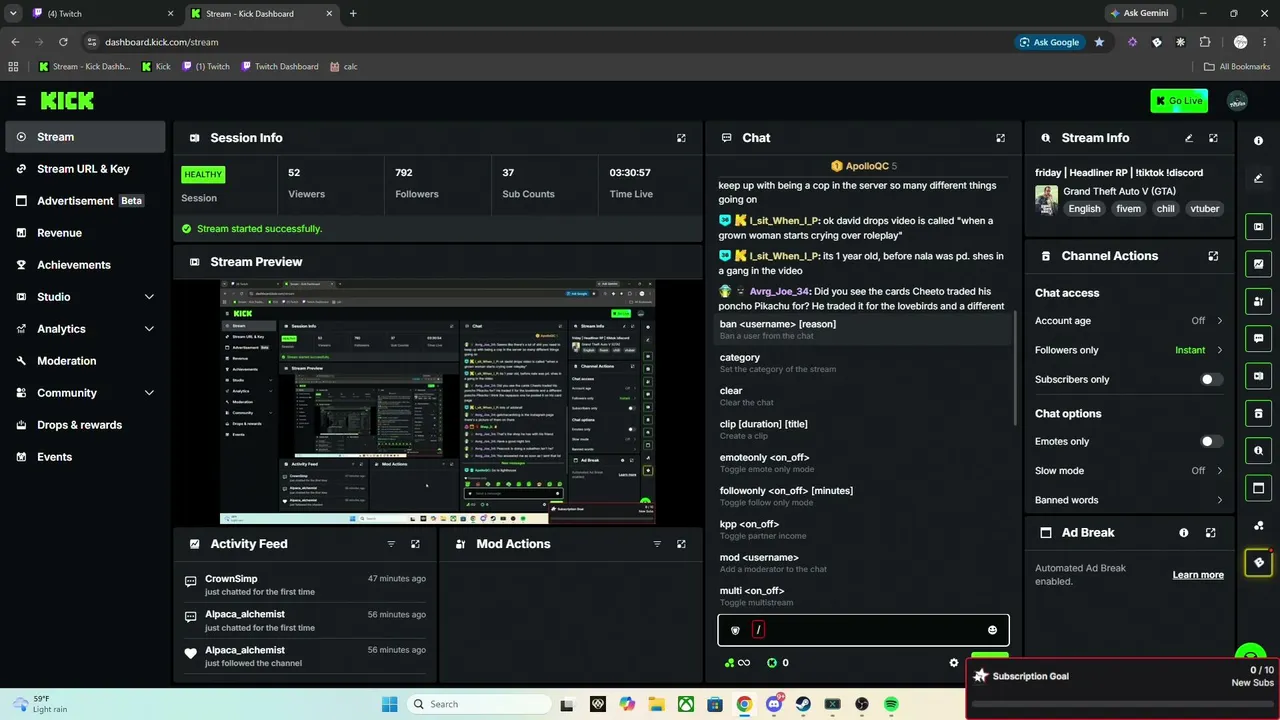Open Slow mode setting chevron
1280x720 pixels.
click(x=1219, y=471)
